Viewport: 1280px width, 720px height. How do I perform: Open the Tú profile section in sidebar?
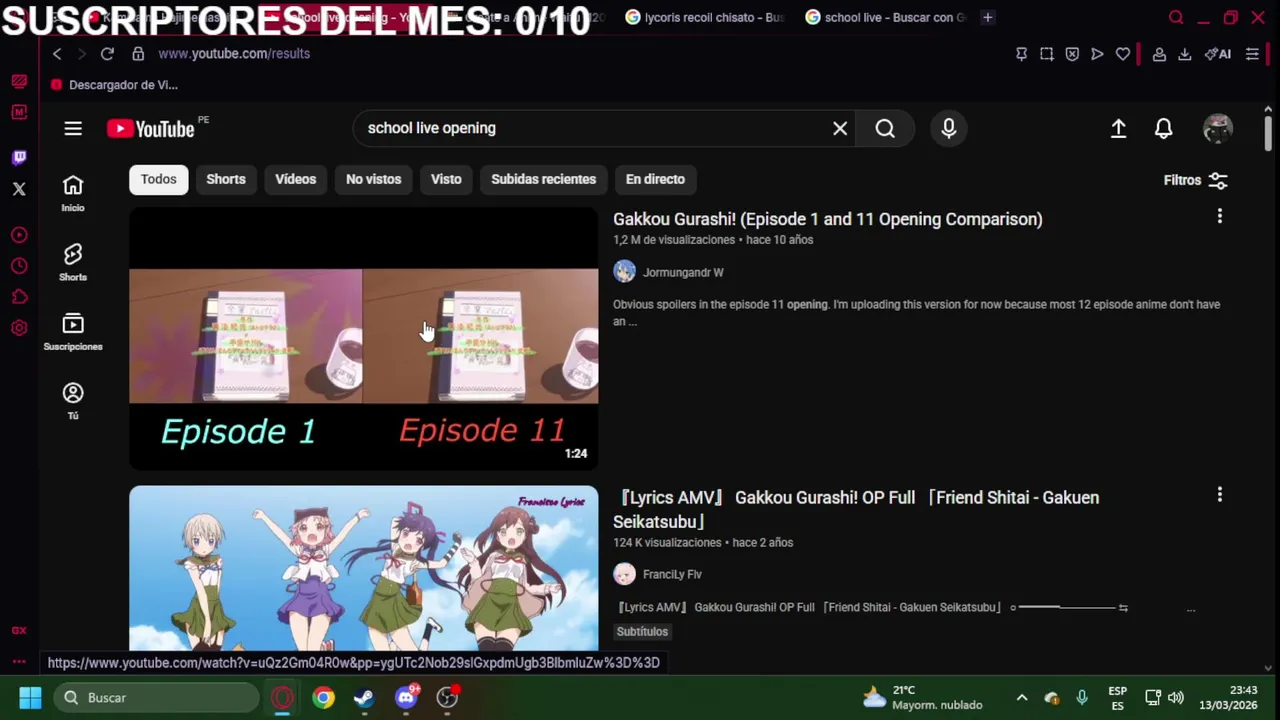pyautogui.click(x=73, y=400)
